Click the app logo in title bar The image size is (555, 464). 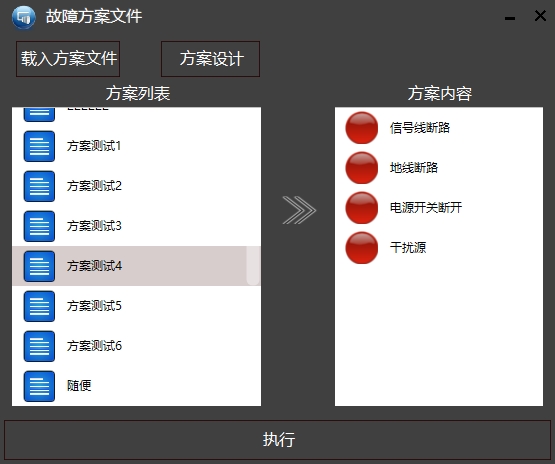[24, 17]
